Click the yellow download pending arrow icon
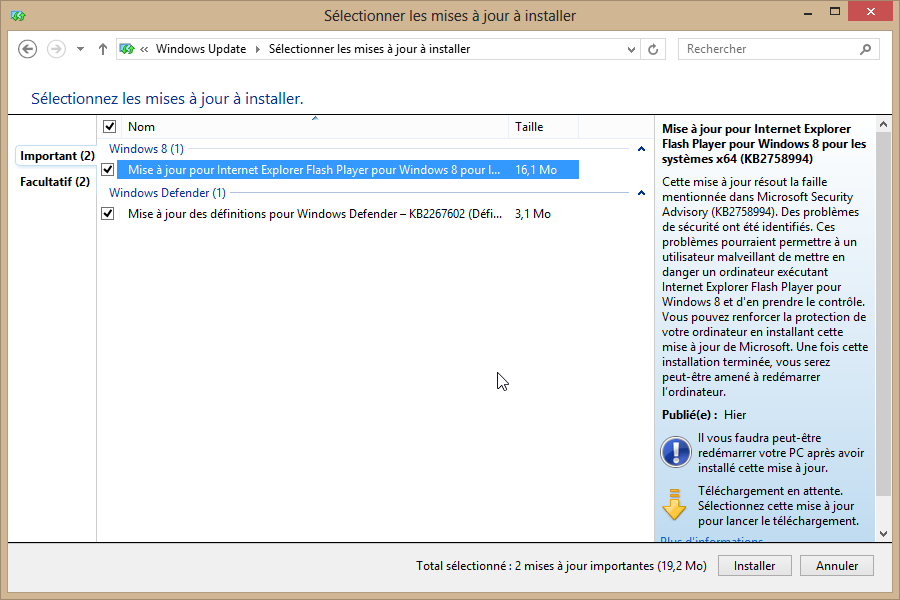 (674, 505)
